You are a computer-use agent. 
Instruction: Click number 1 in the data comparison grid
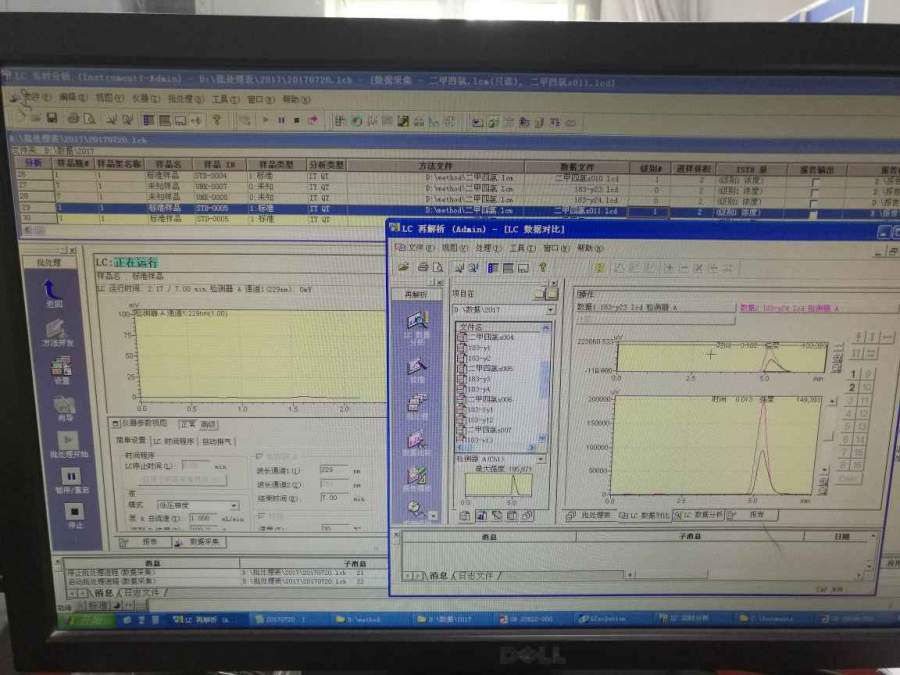coord(853,375)
